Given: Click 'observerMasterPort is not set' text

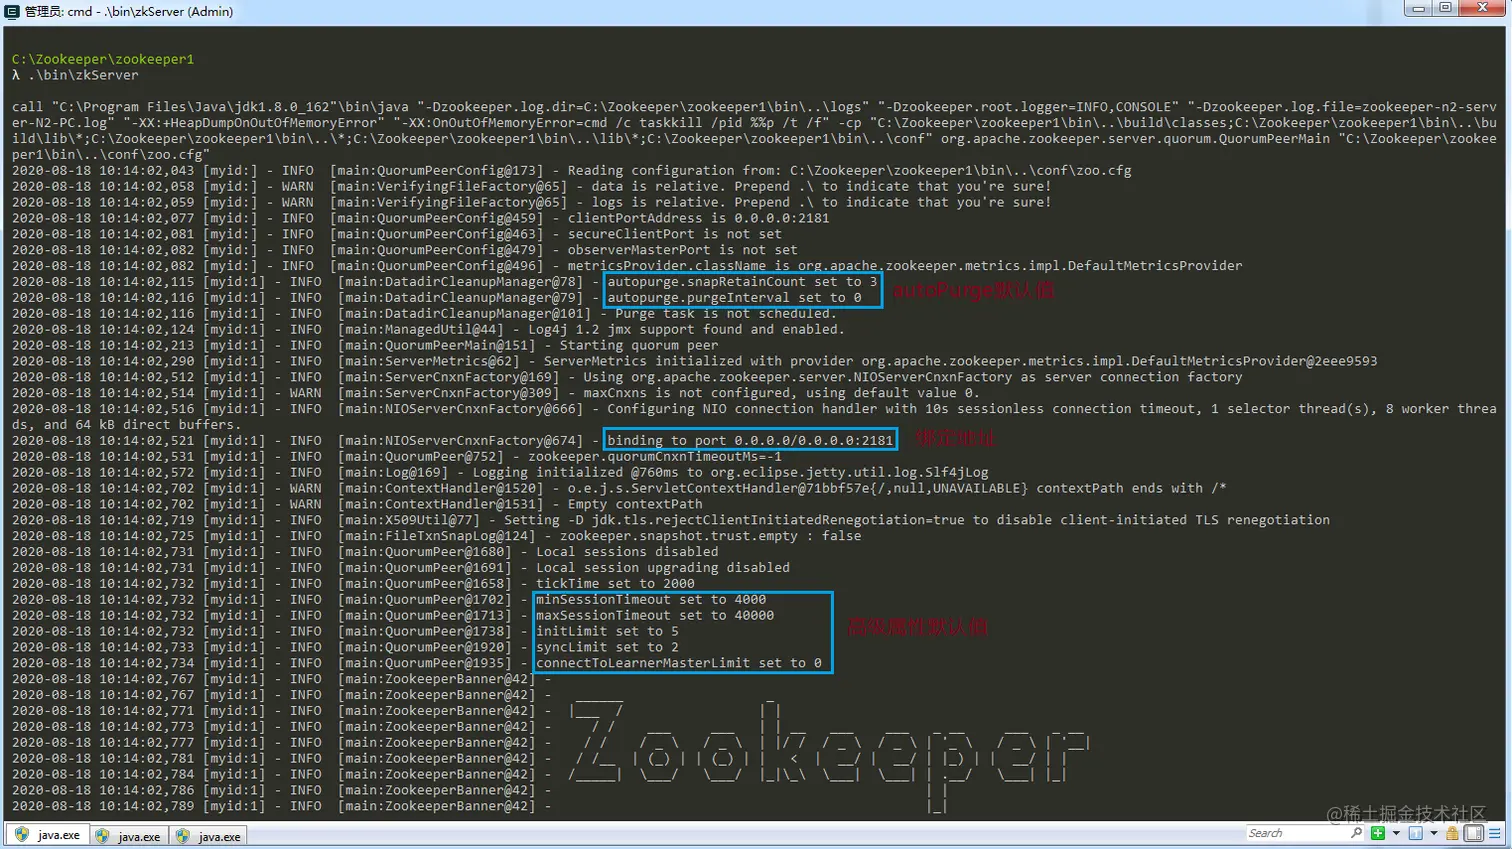Looking at the screenshot, I should coord(683,250).
